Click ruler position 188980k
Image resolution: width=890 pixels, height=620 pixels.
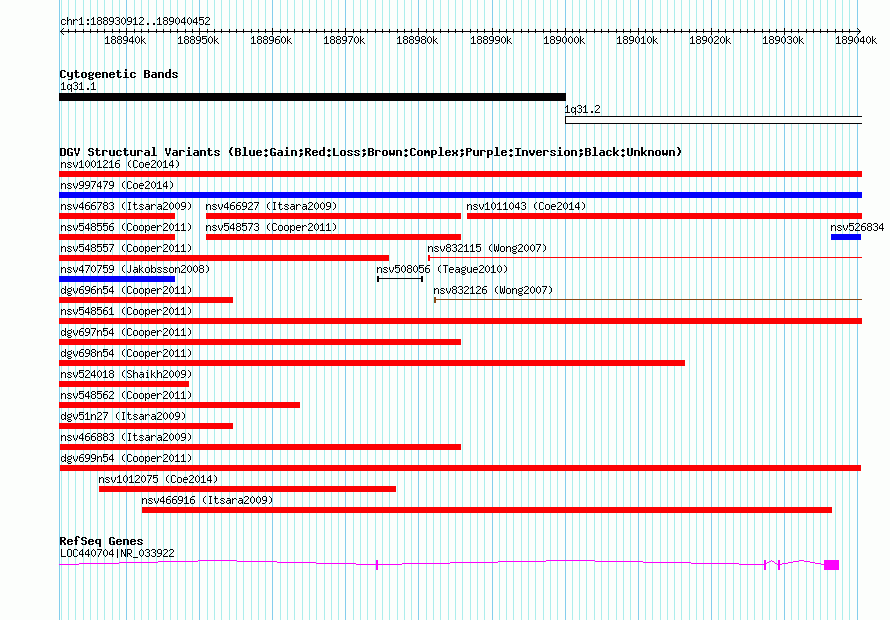coord(417,40)
